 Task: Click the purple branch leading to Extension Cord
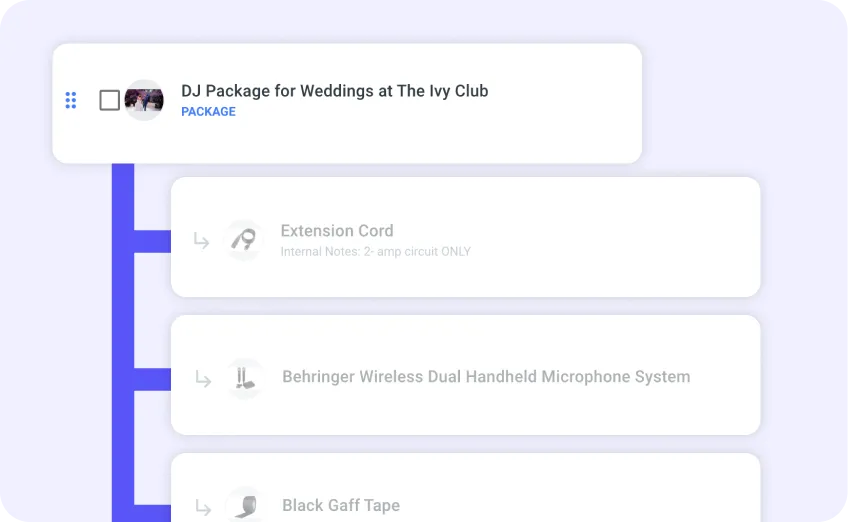click(152, 241)
